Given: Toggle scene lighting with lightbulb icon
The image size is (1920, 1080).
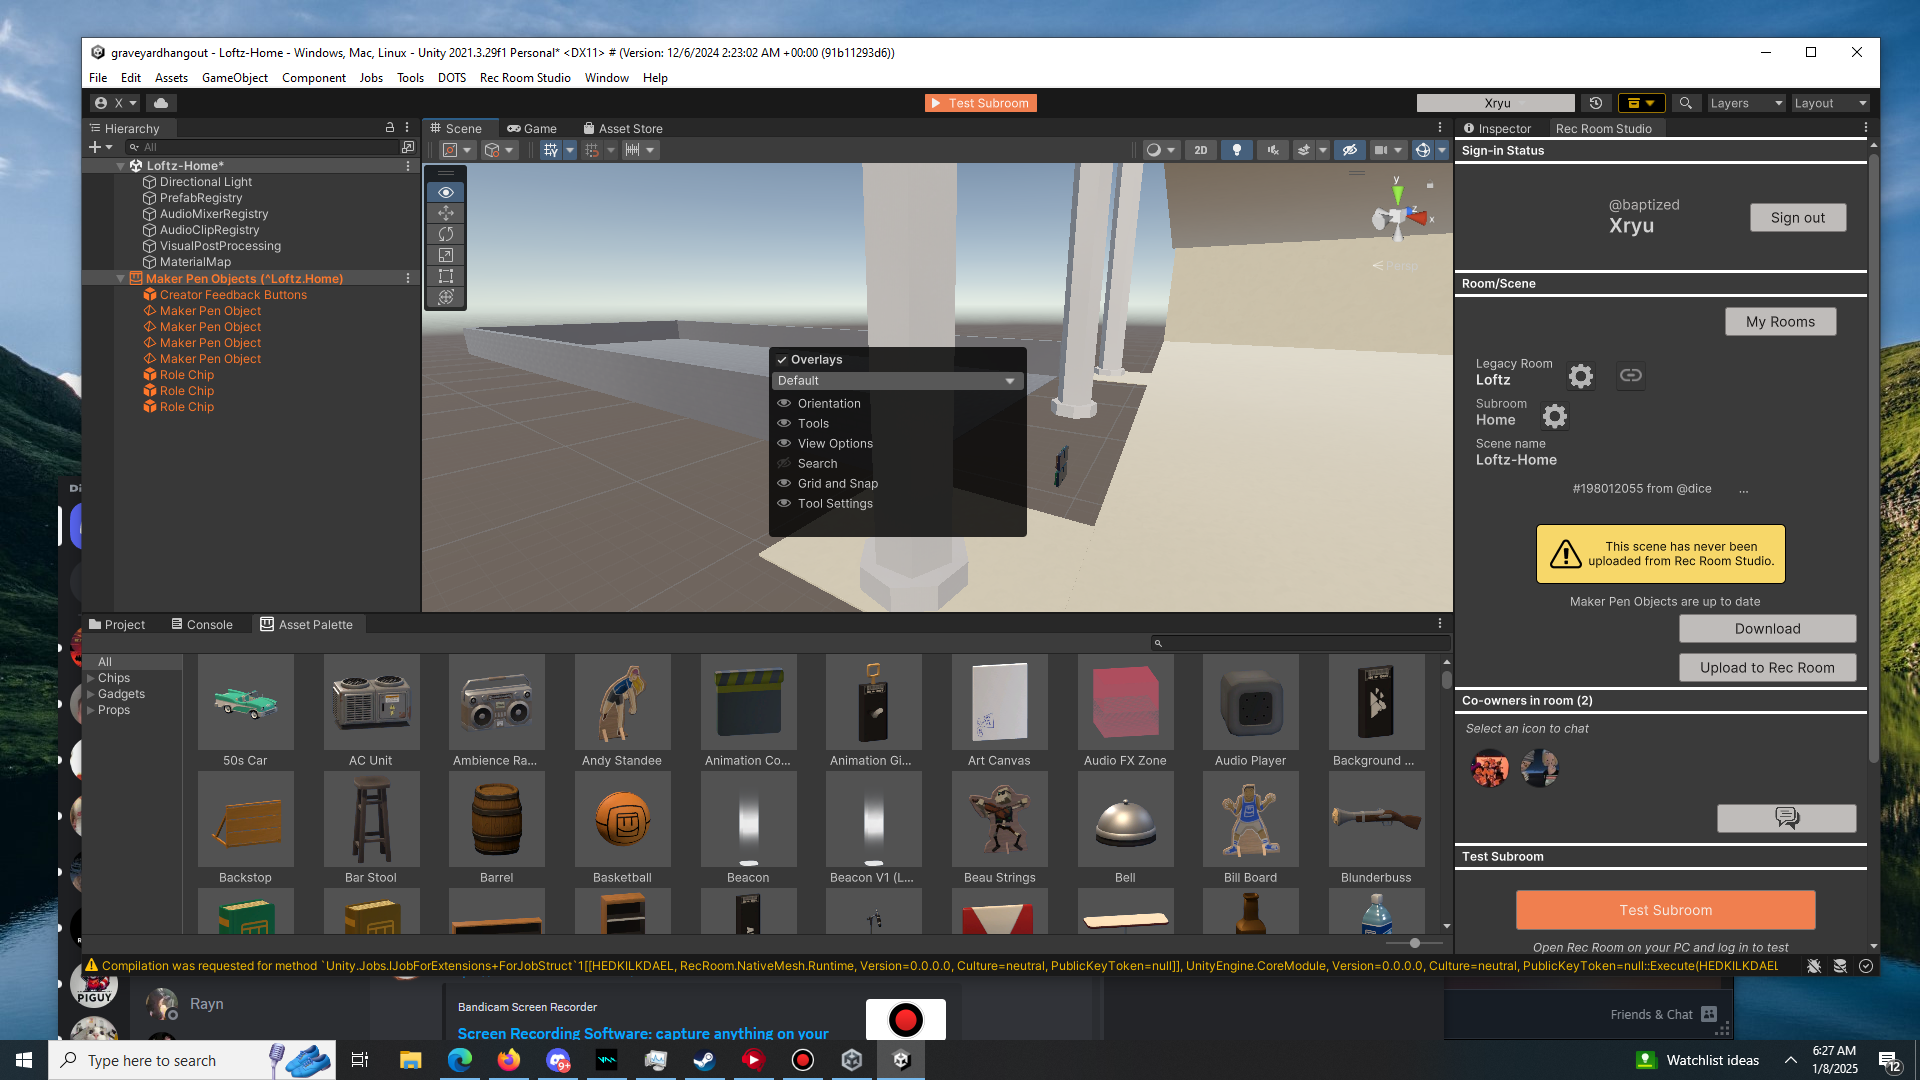Looking at the screenshot, I should (1237, 150).
